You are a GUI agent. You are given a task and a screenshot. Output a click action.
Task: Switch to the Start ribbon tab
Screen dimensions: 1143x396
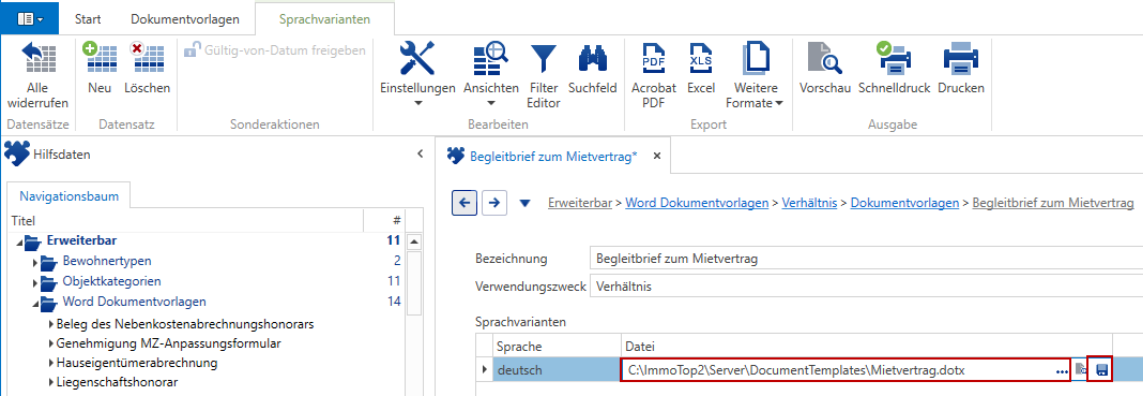87,19
